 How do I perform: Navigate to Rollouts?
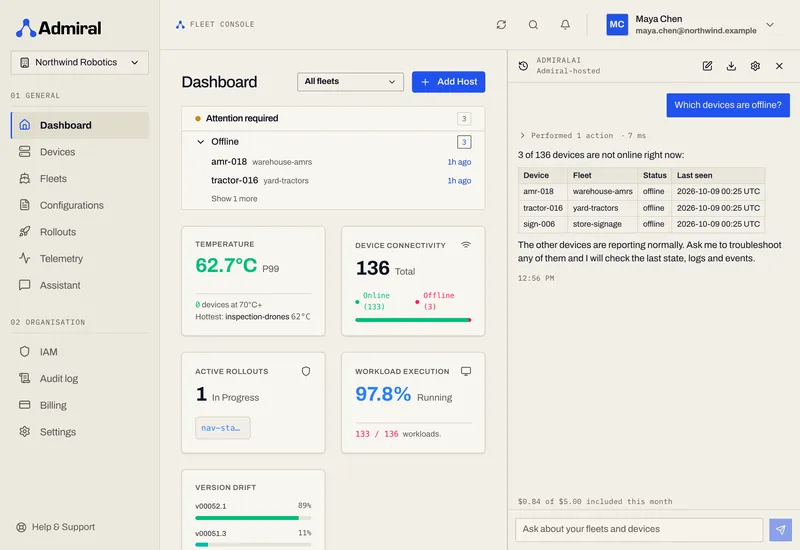(x=80, y=232)
